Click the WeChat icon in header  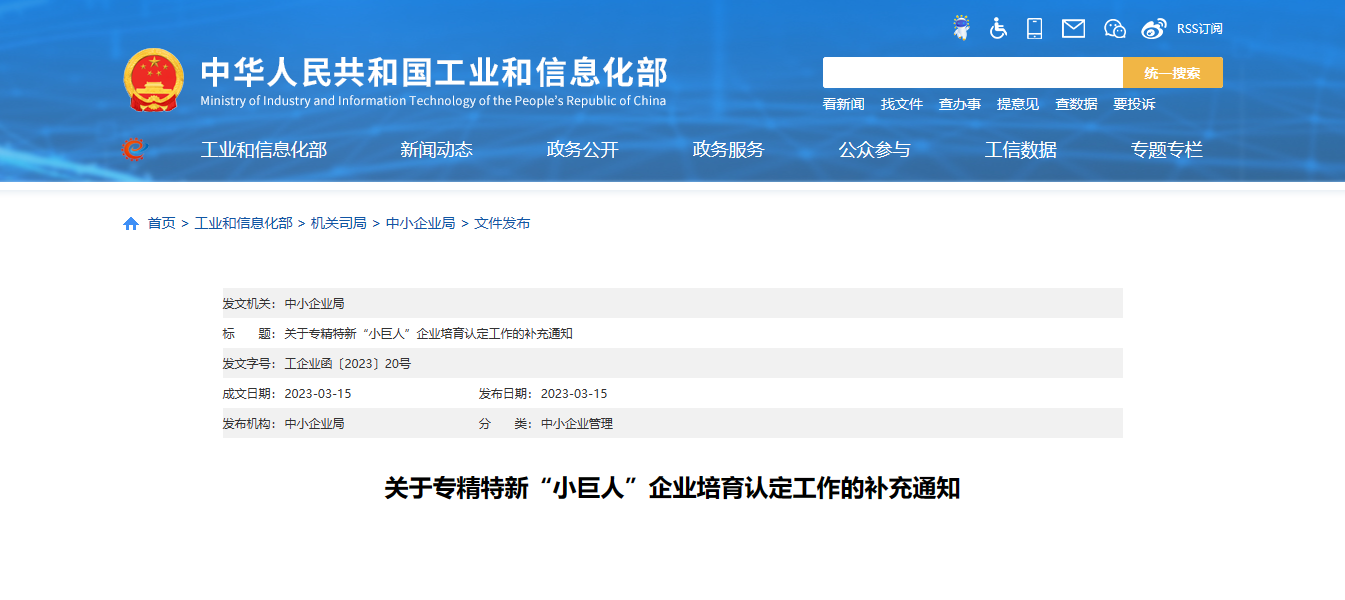tap(1114, 28)
